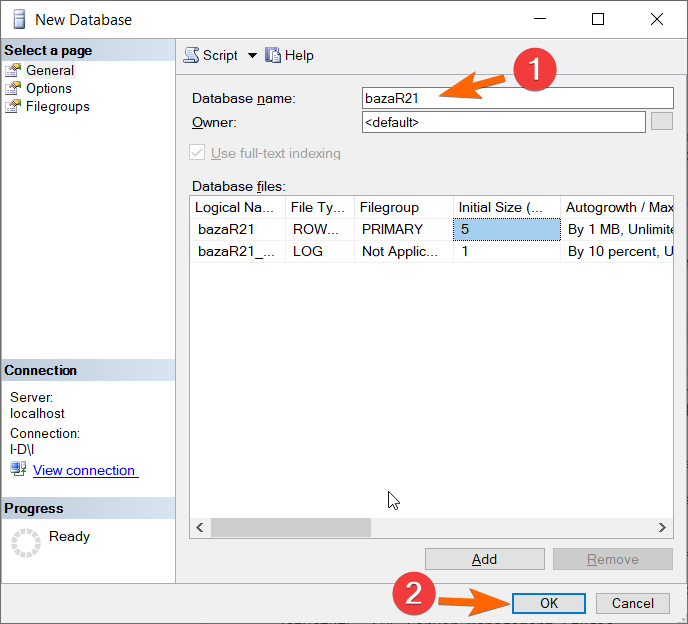Click the horizontal scrollbar thumb
Image resolution: width=688 pixels, height=624 pixels.
point(290,527)
